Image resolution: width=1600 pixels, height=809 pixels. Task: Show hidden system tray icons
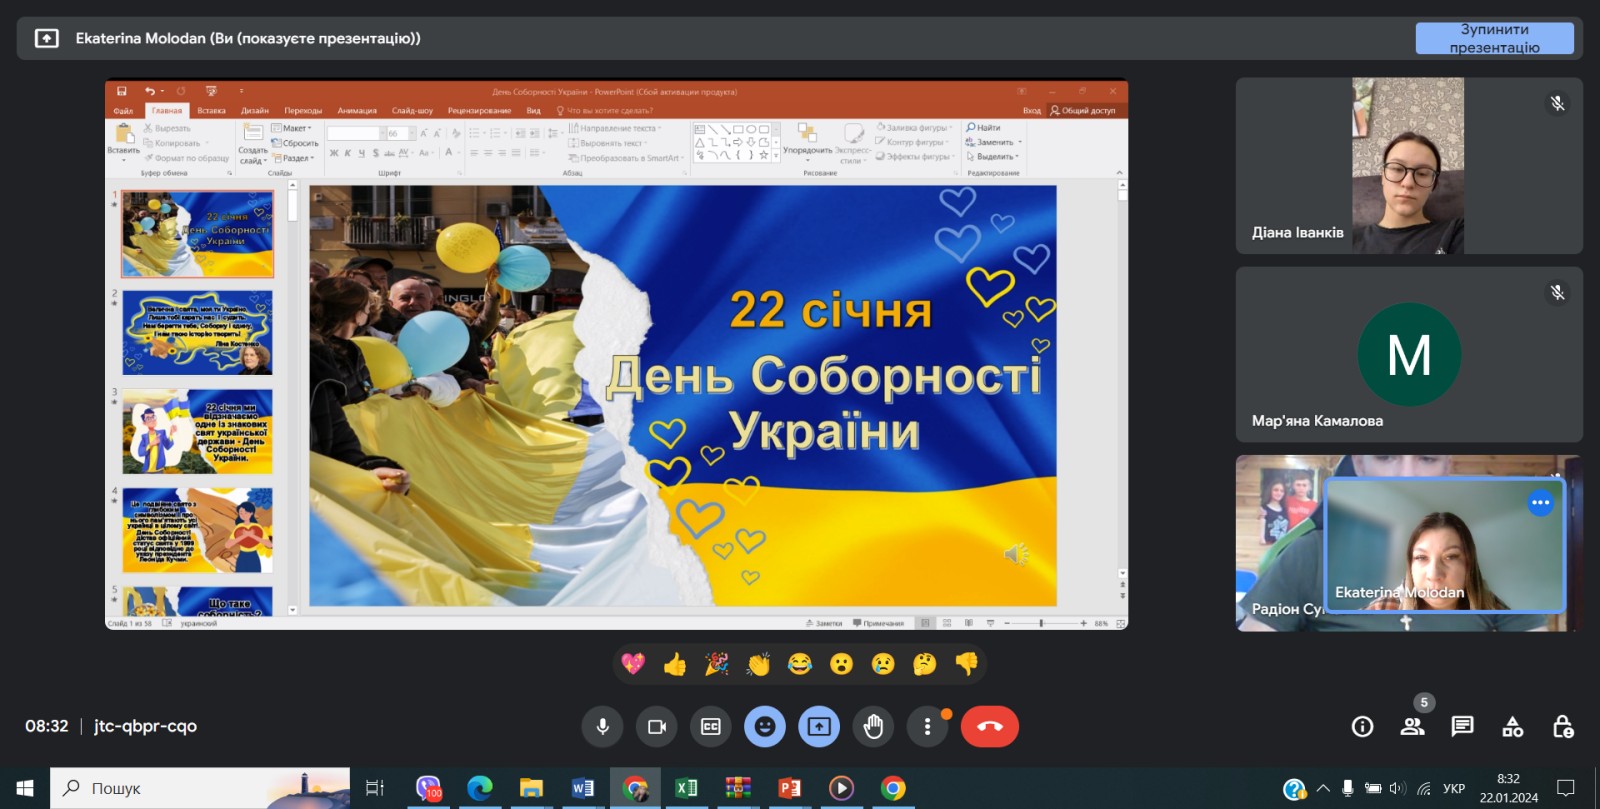pos(1323,789)
